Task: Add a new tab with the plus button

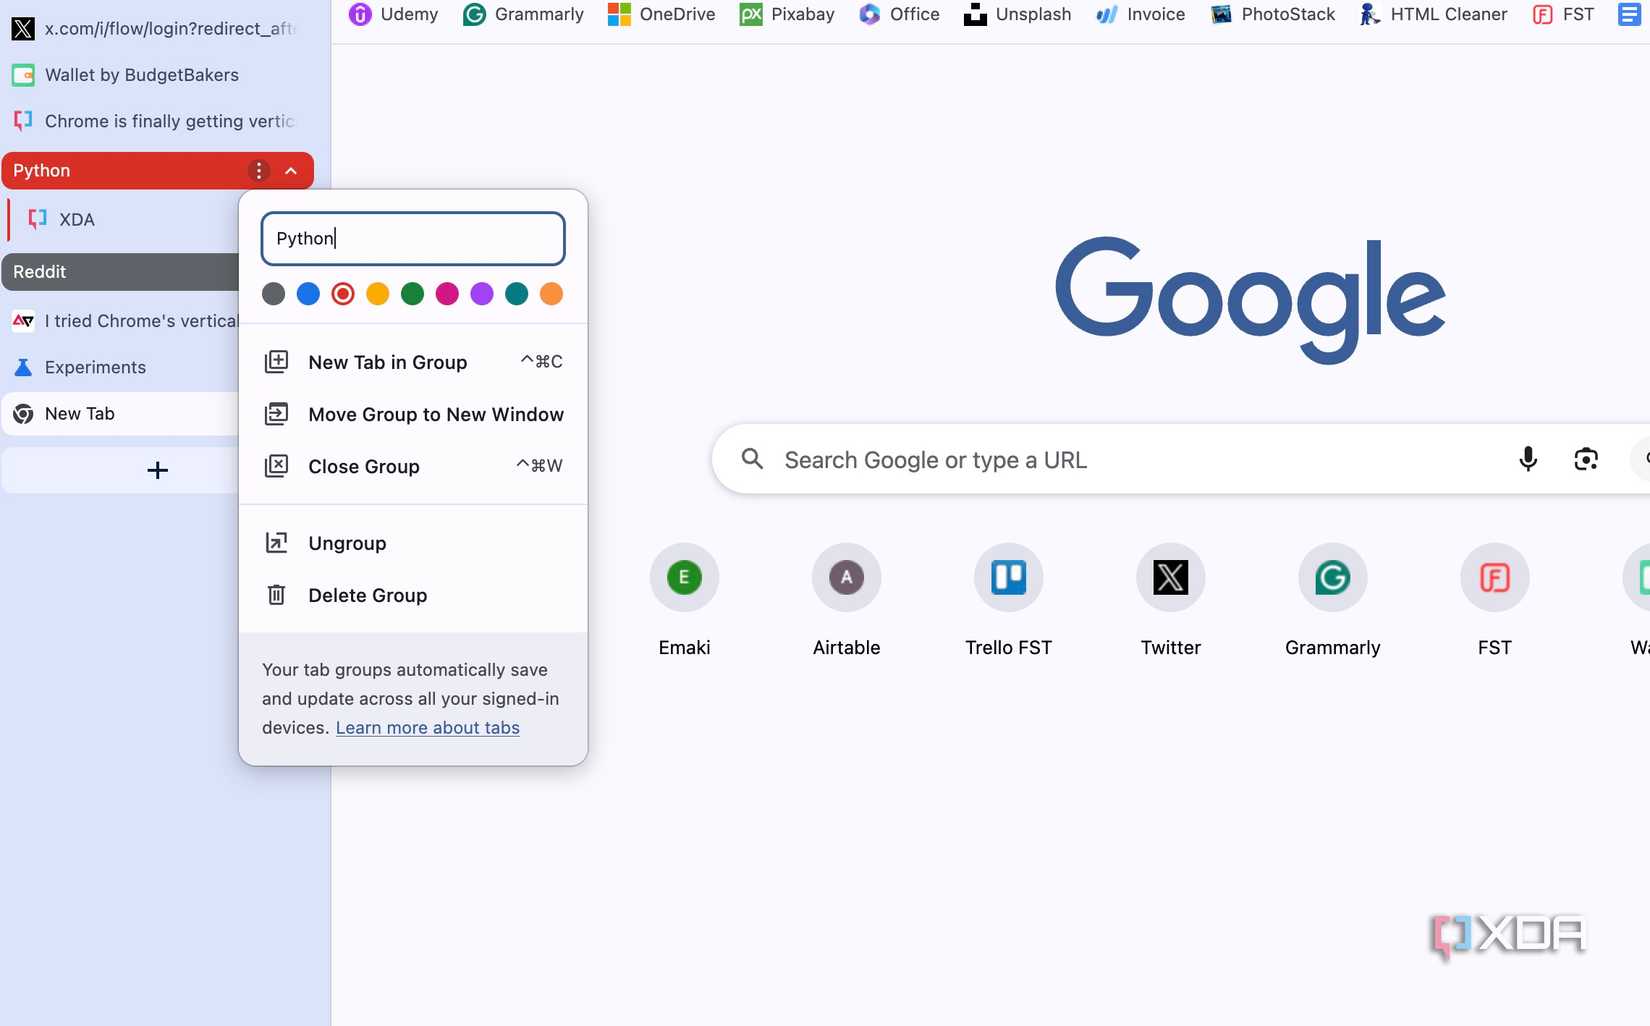Action: [157, 469]
